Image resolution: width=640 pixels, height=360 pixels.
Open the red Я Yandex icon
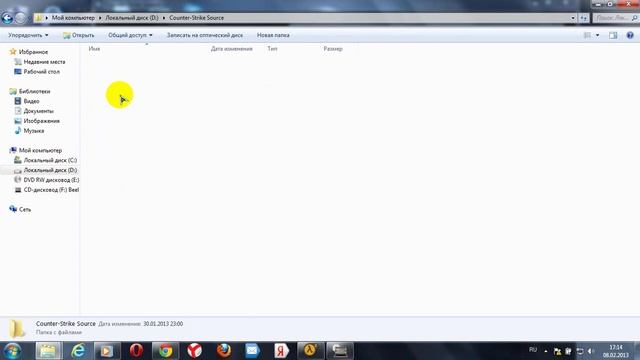tap(282, 351)
